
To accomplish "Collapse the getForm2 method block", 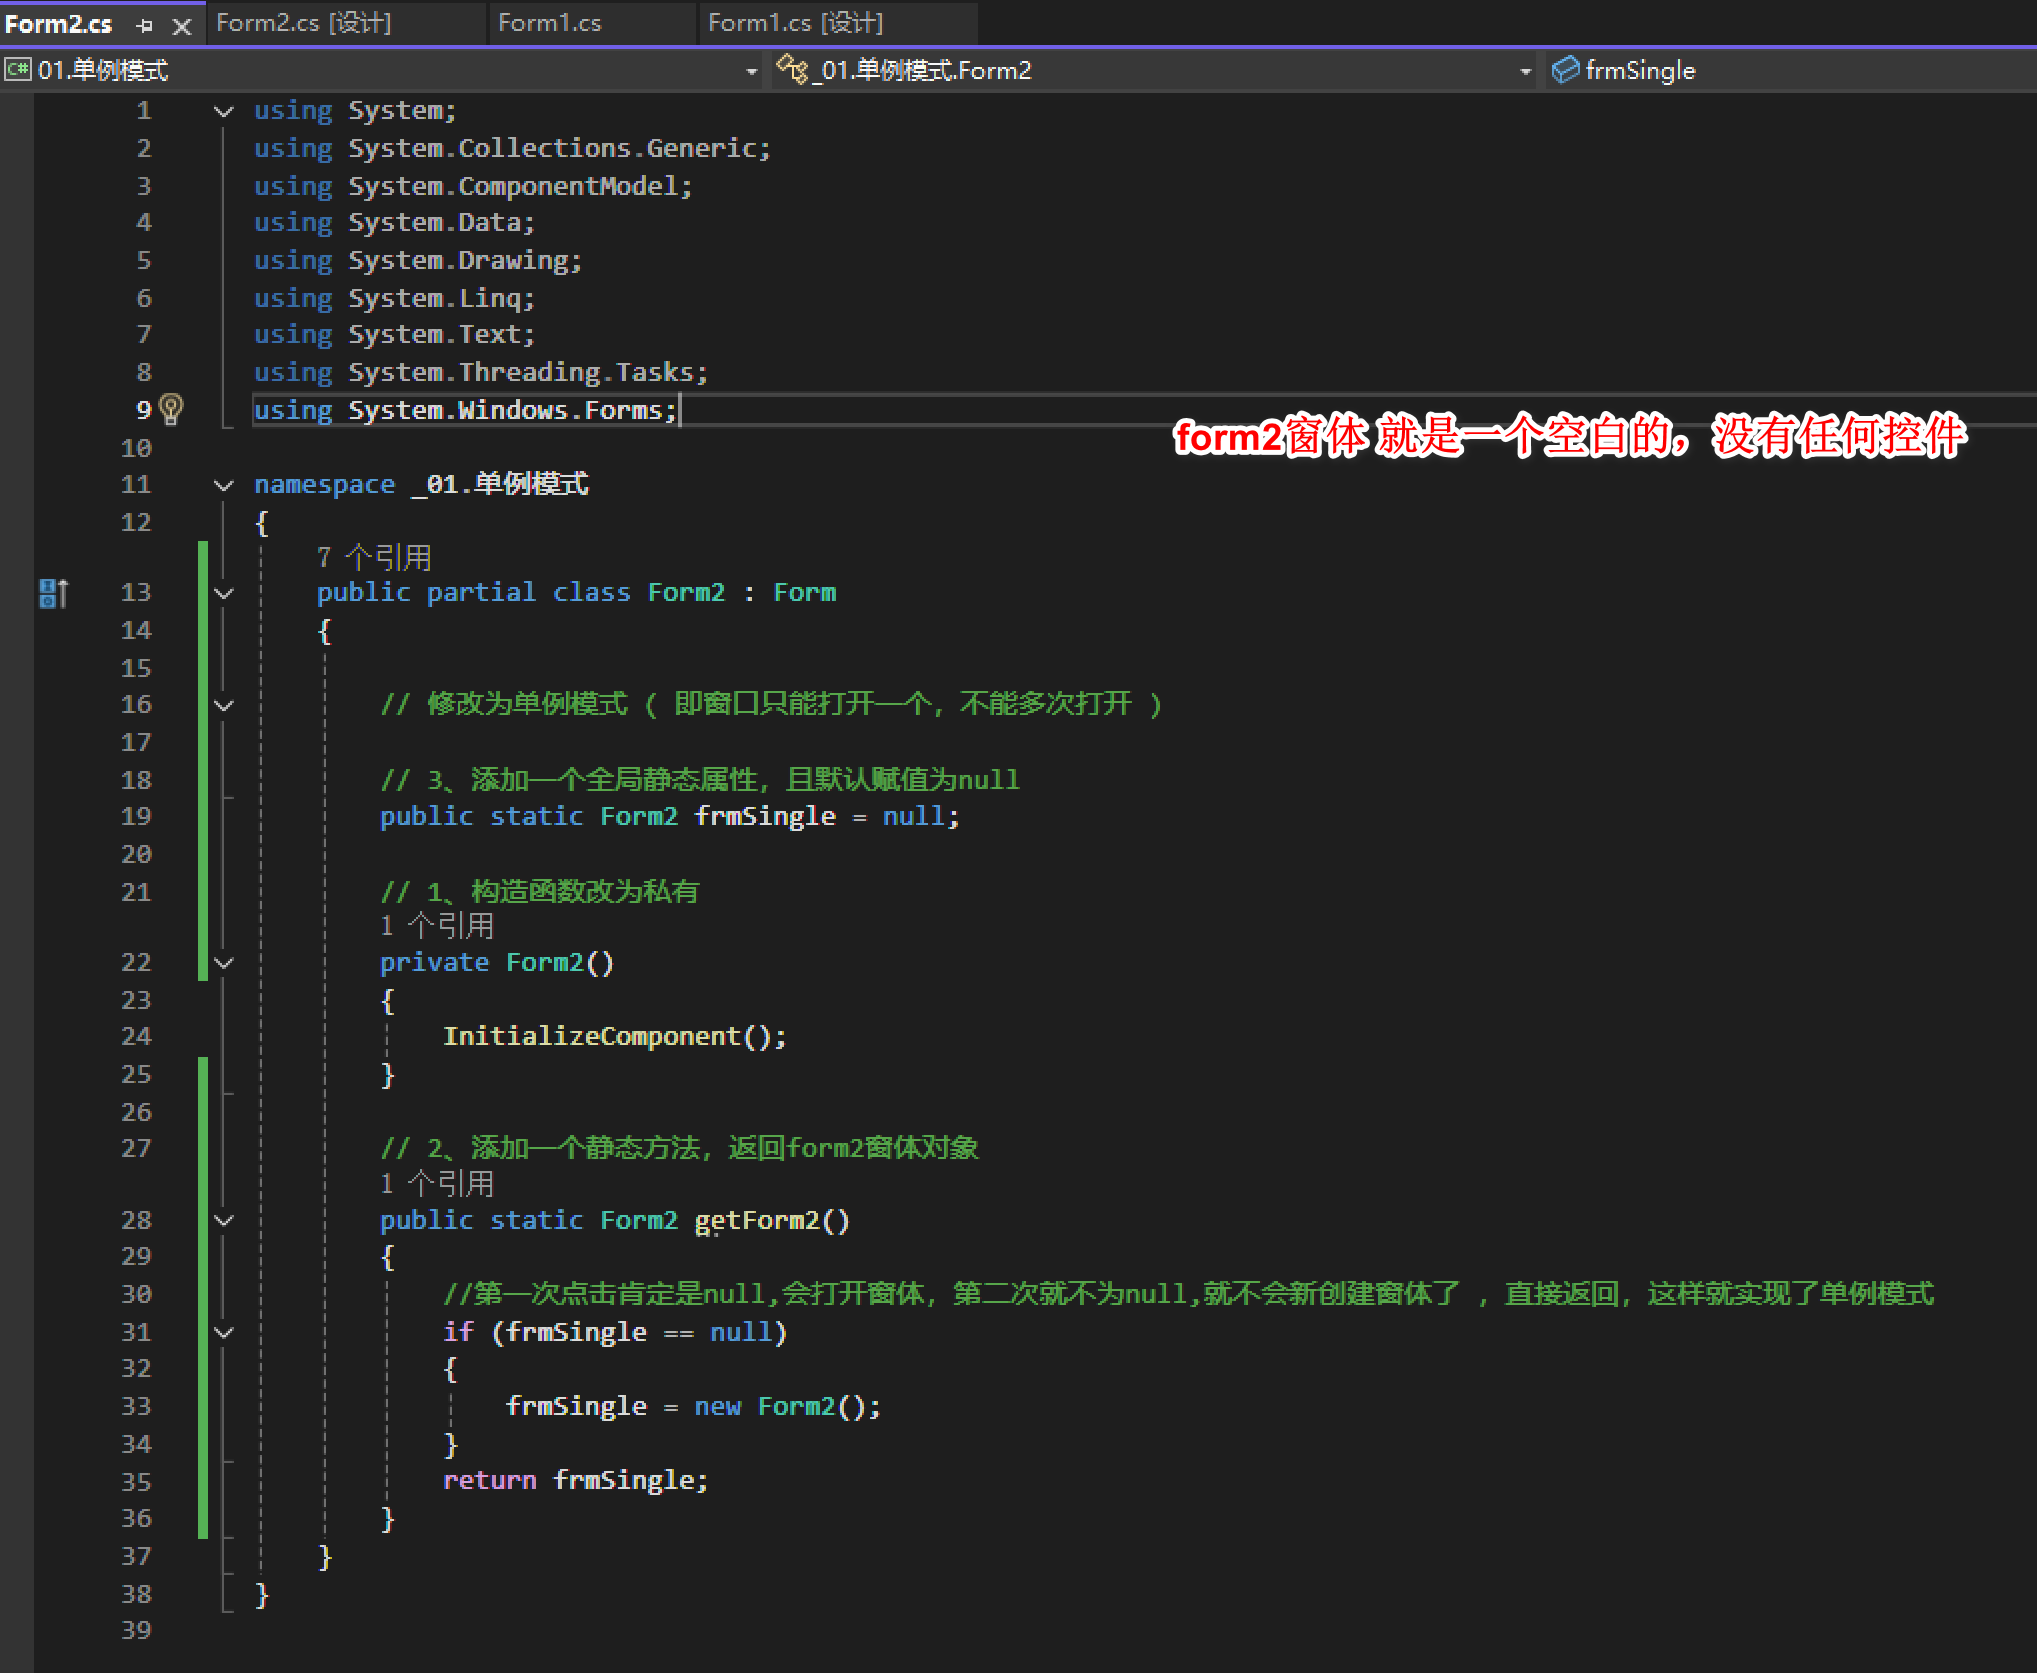I will pyautogui.click(x=224, y=1221).
